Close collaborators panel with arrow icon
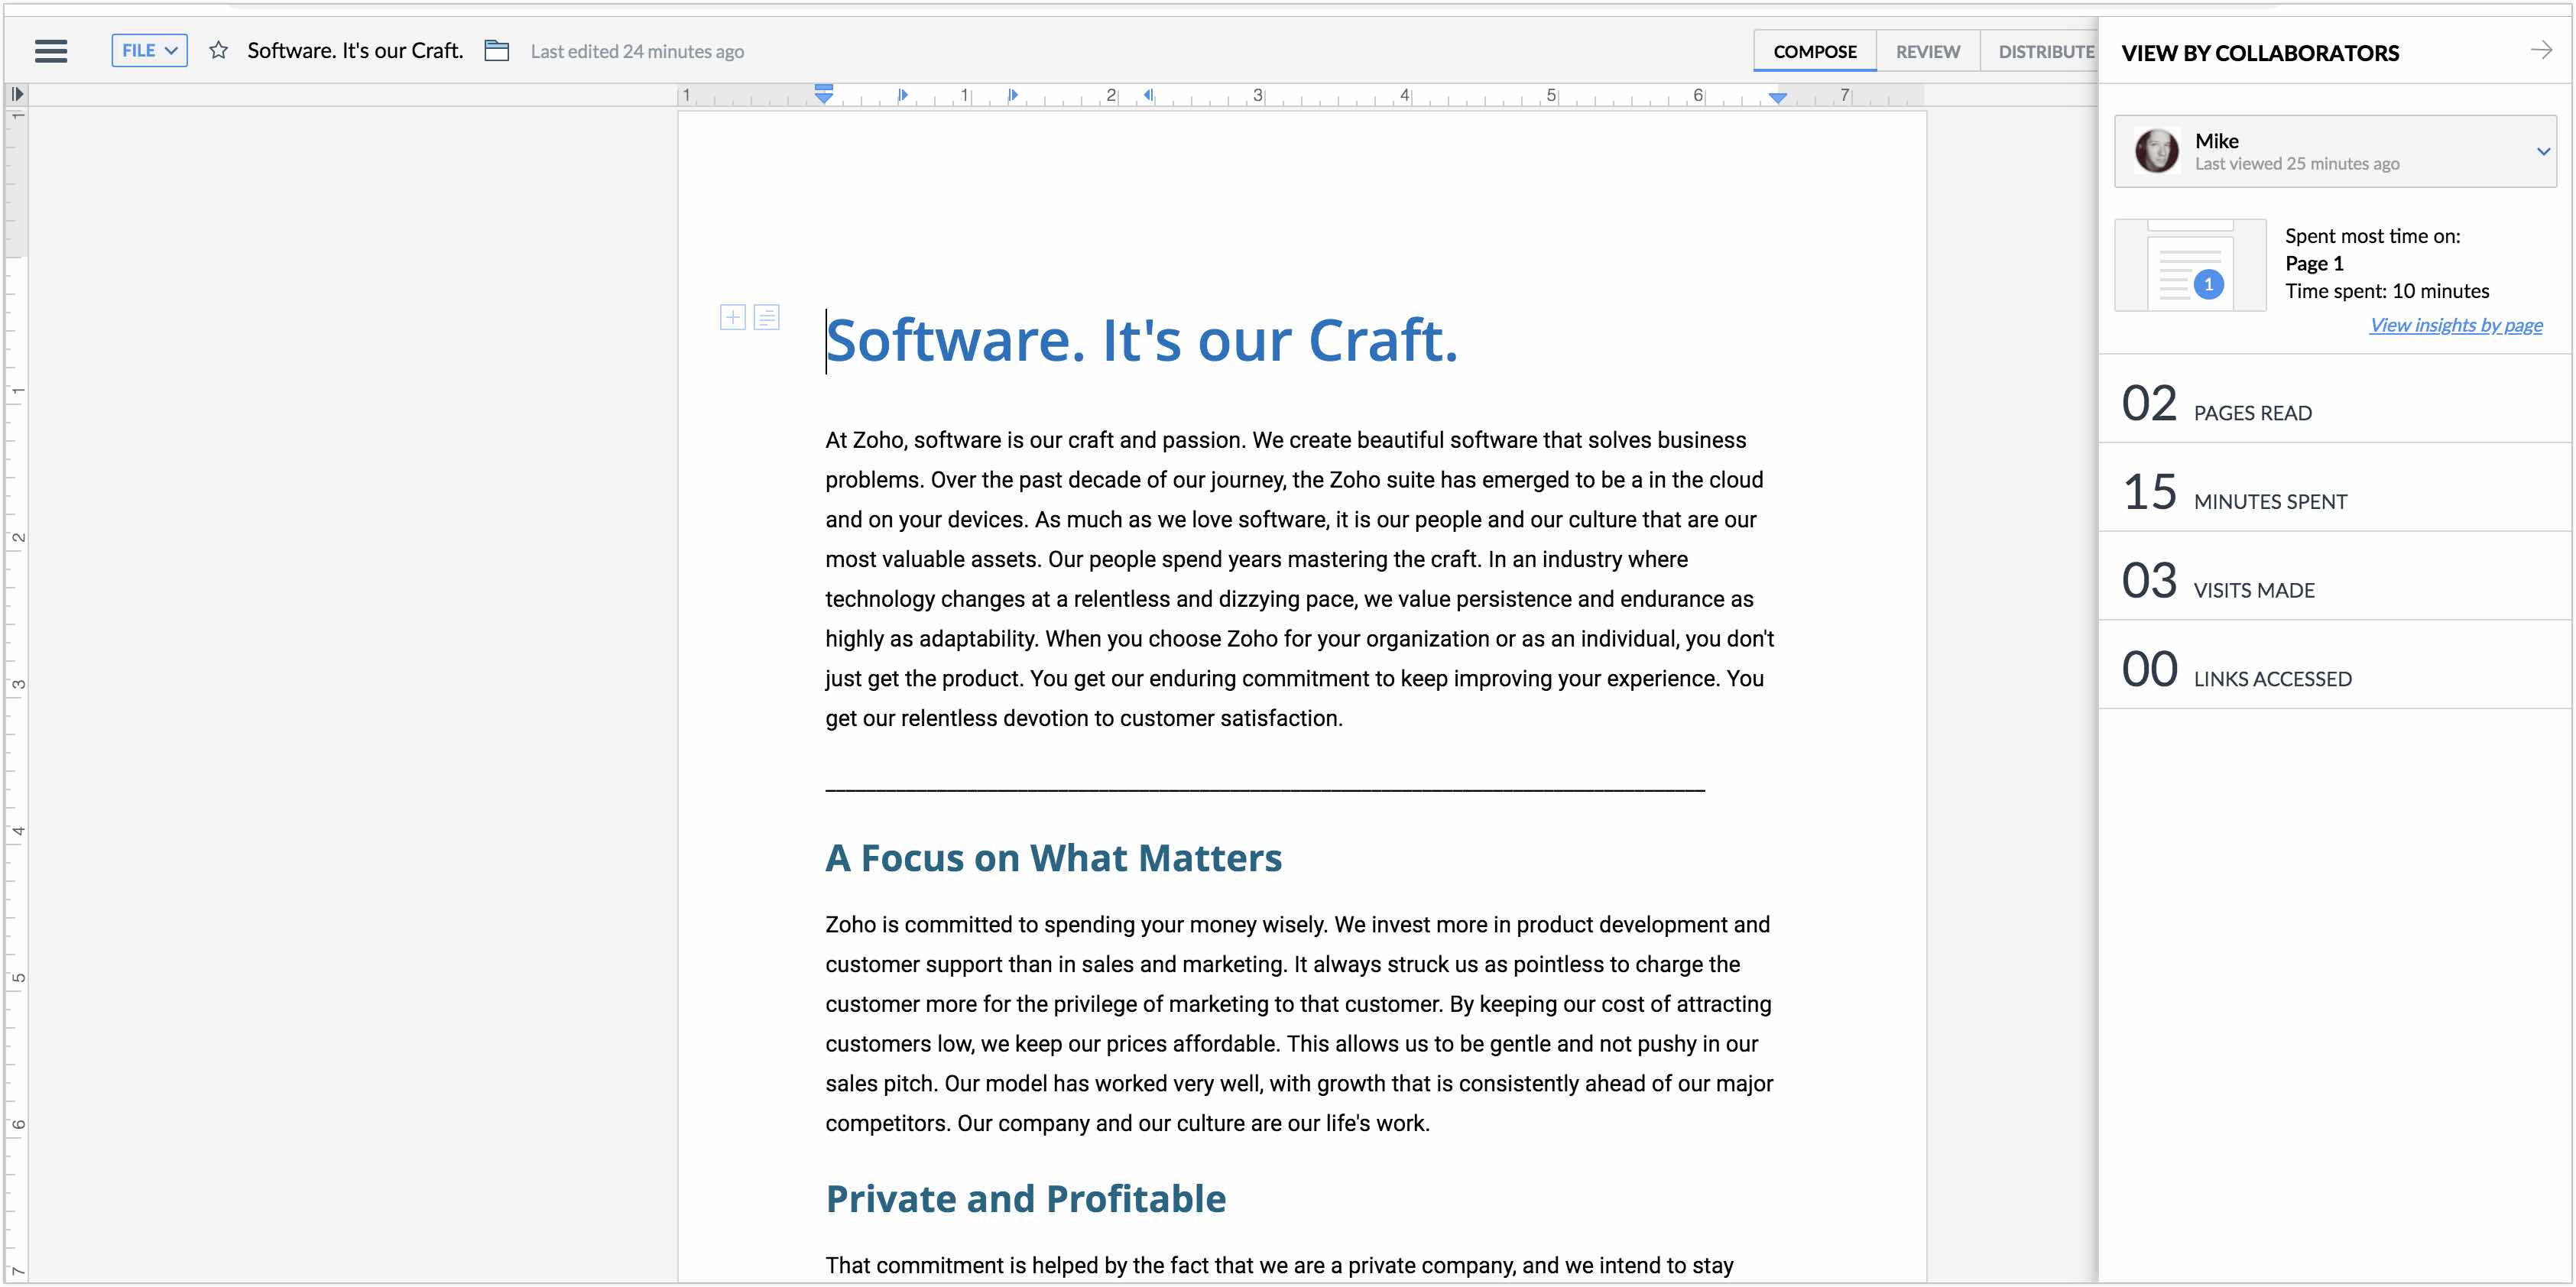Screen dimensions: 2576x1287 pos(2541,50)
